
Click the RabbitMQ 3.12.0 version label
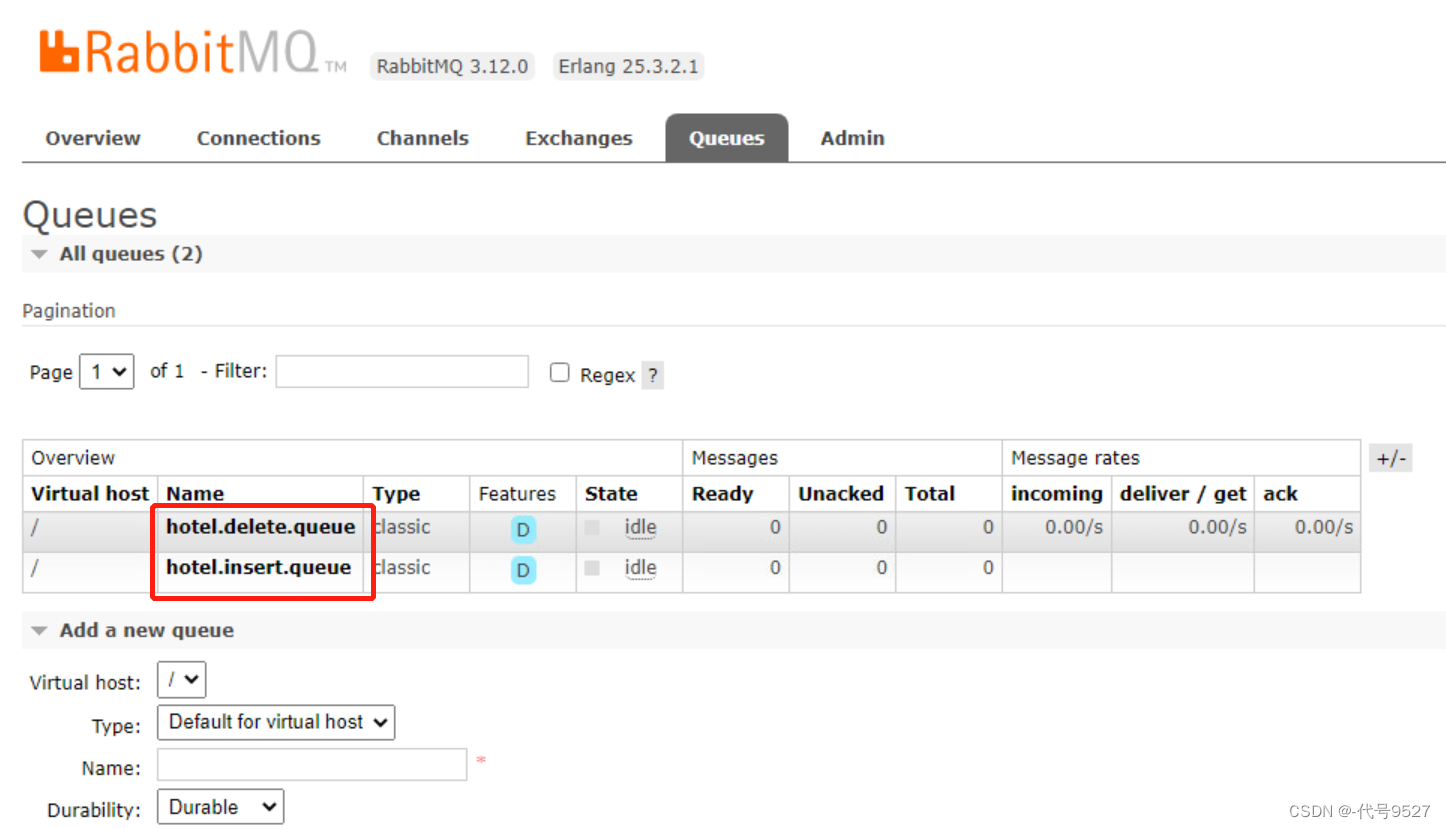(x=452, y=67)
